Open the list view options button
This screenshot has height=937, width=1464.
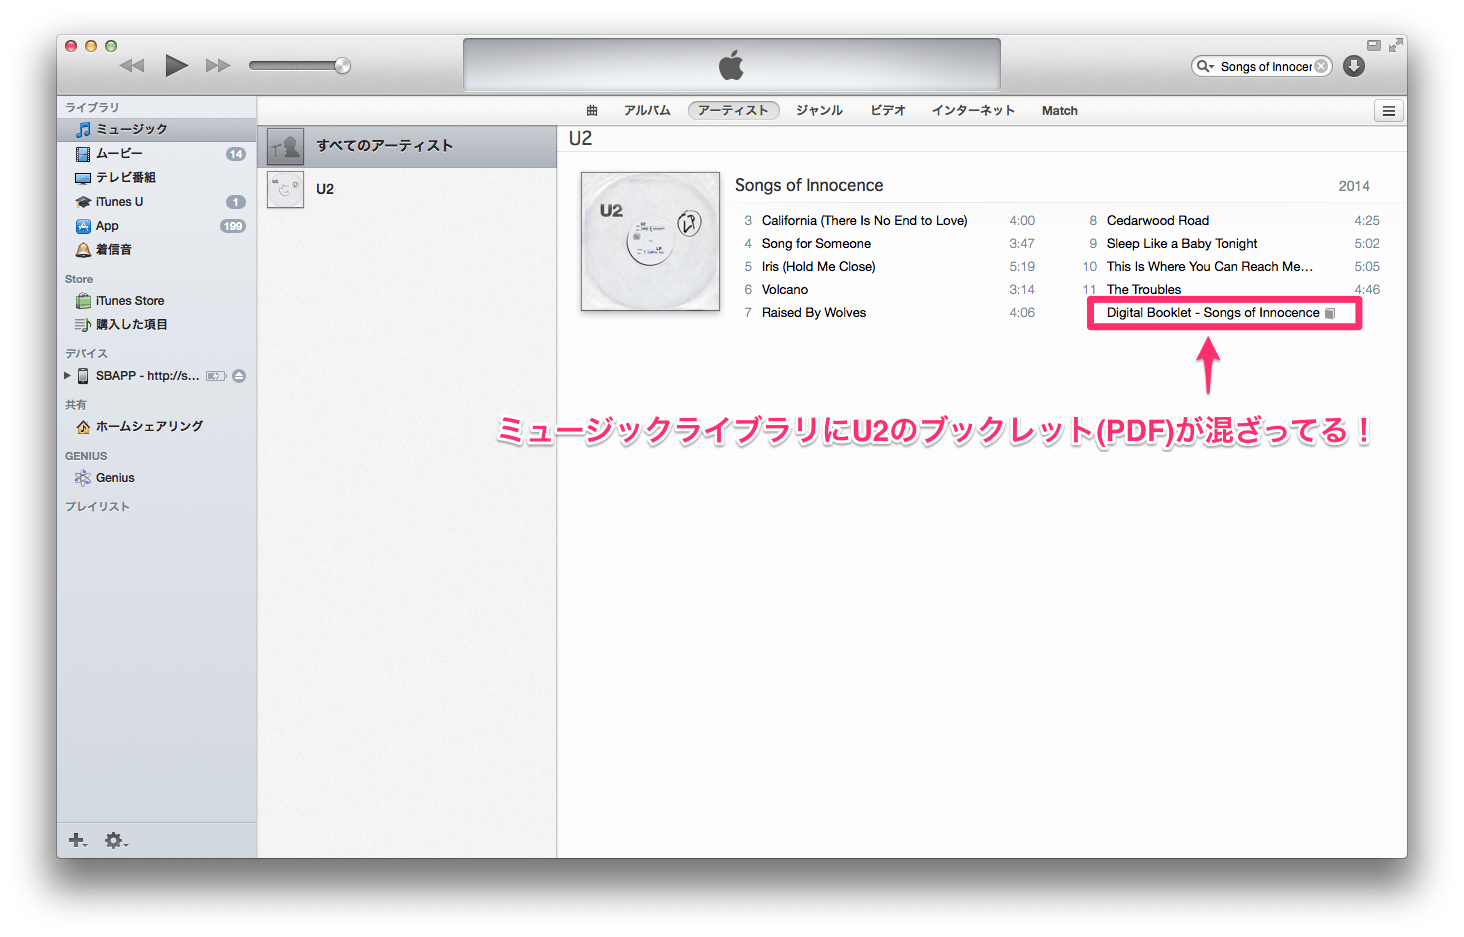click(1388, 111)
